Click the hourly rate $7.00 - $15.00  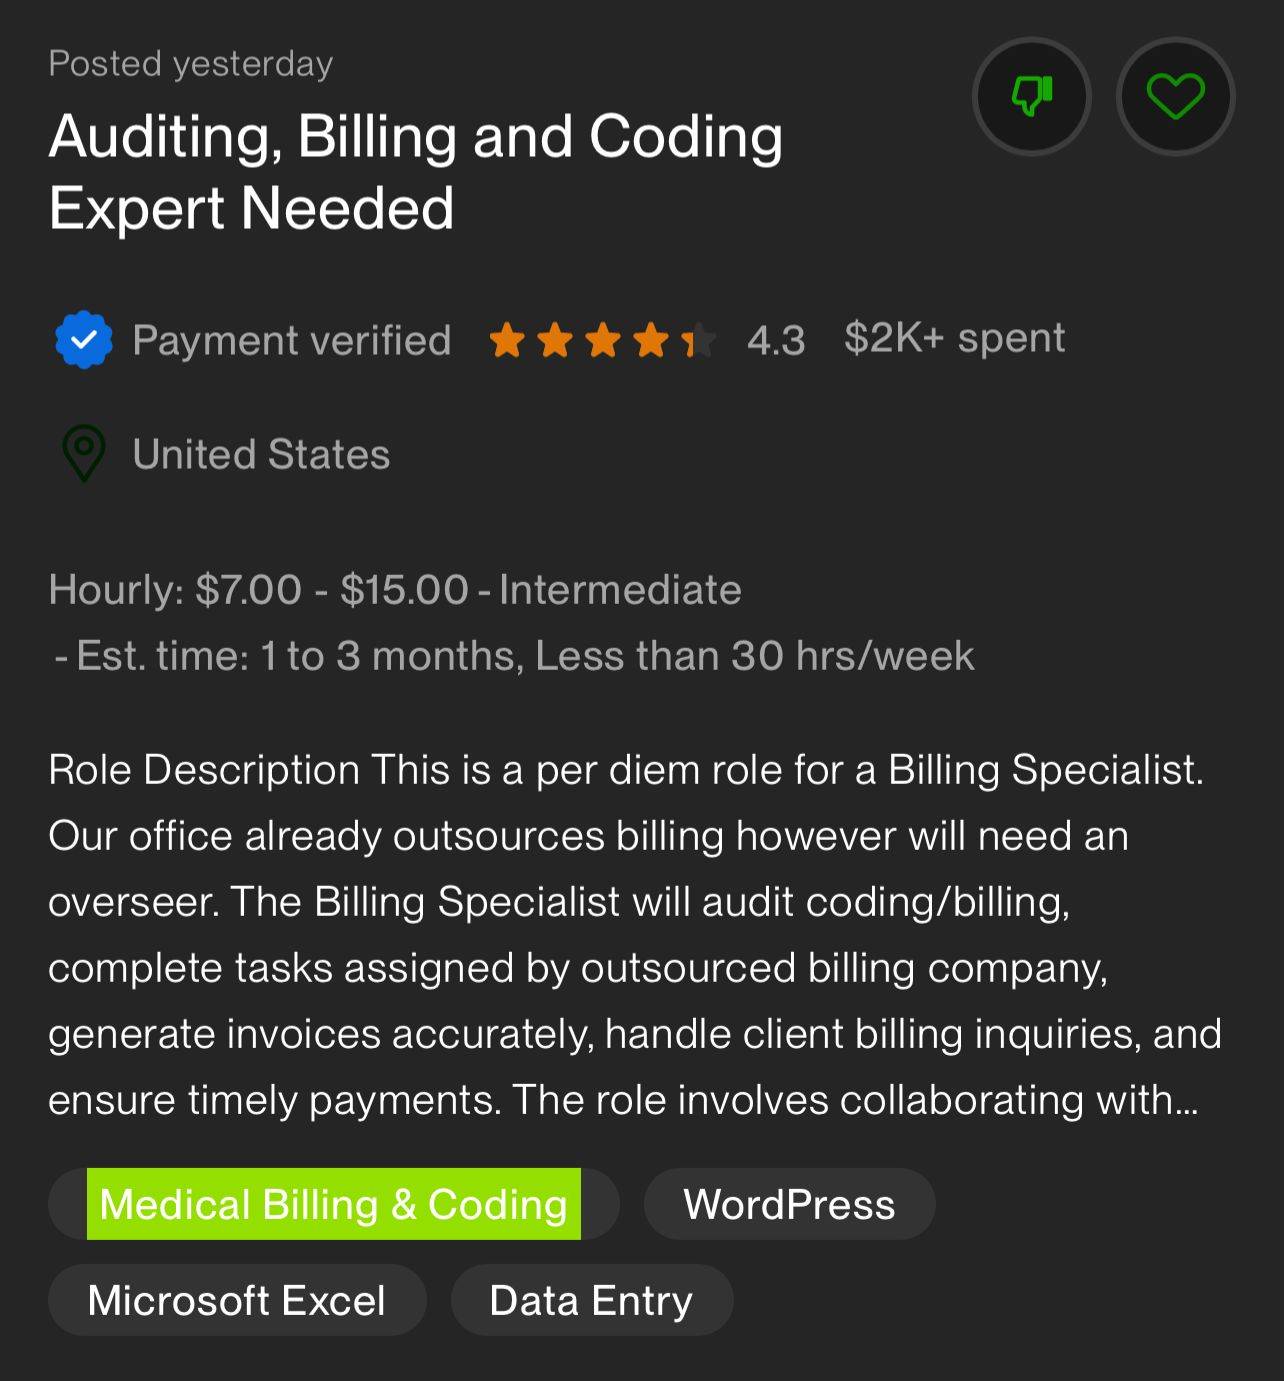tap(332, 590)
